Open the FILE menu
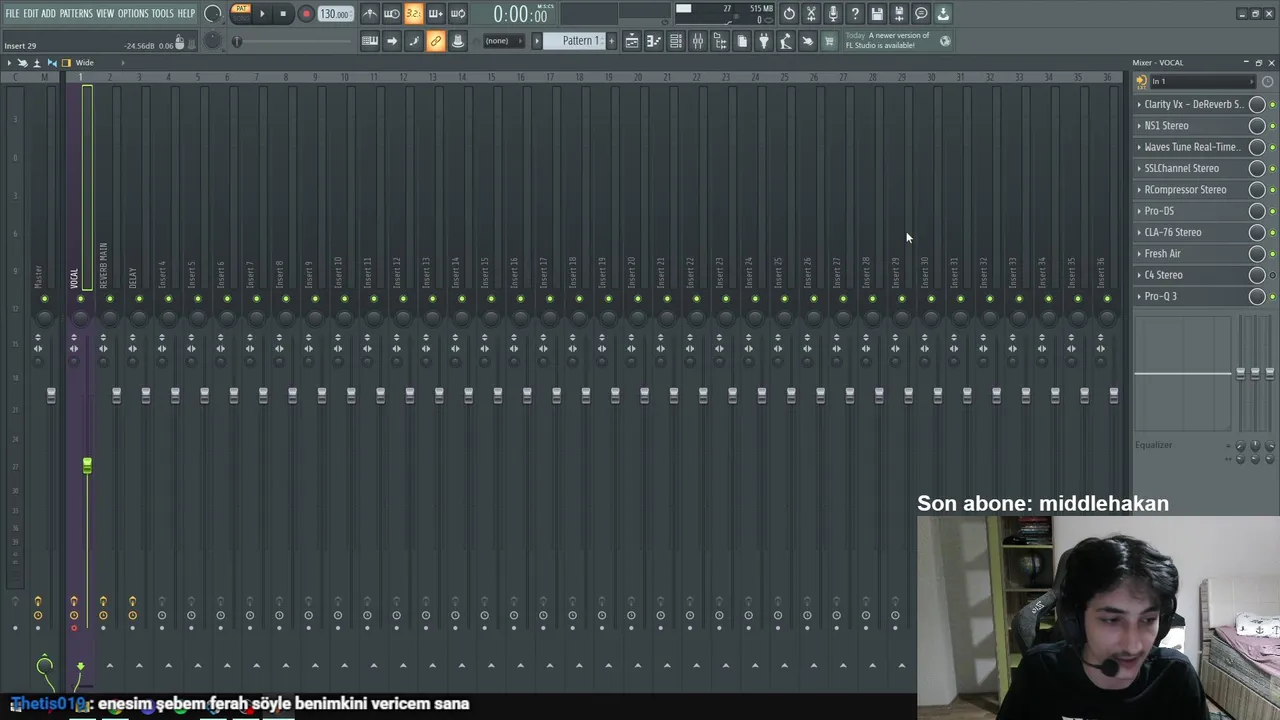 coord(12,13)
